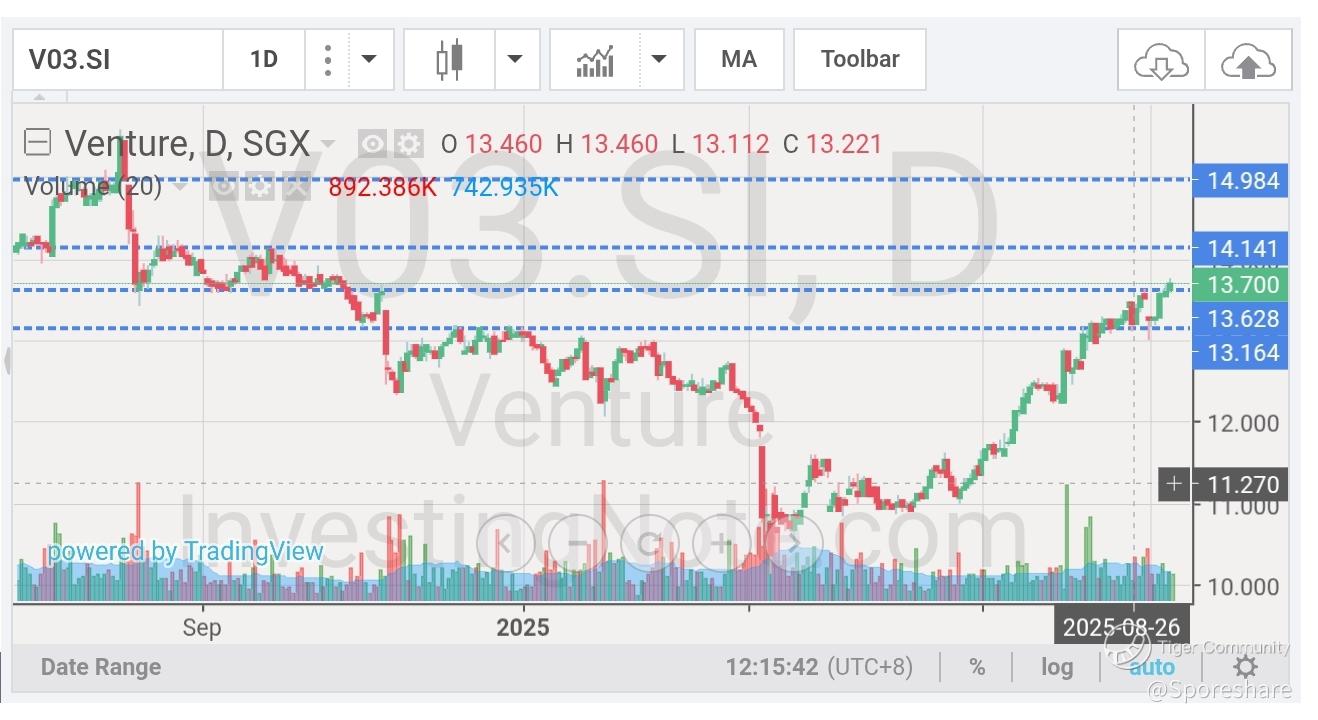Open the chart settings gear at bottom right
This screenshot has width=1318, height=720.
point(1245,667)
